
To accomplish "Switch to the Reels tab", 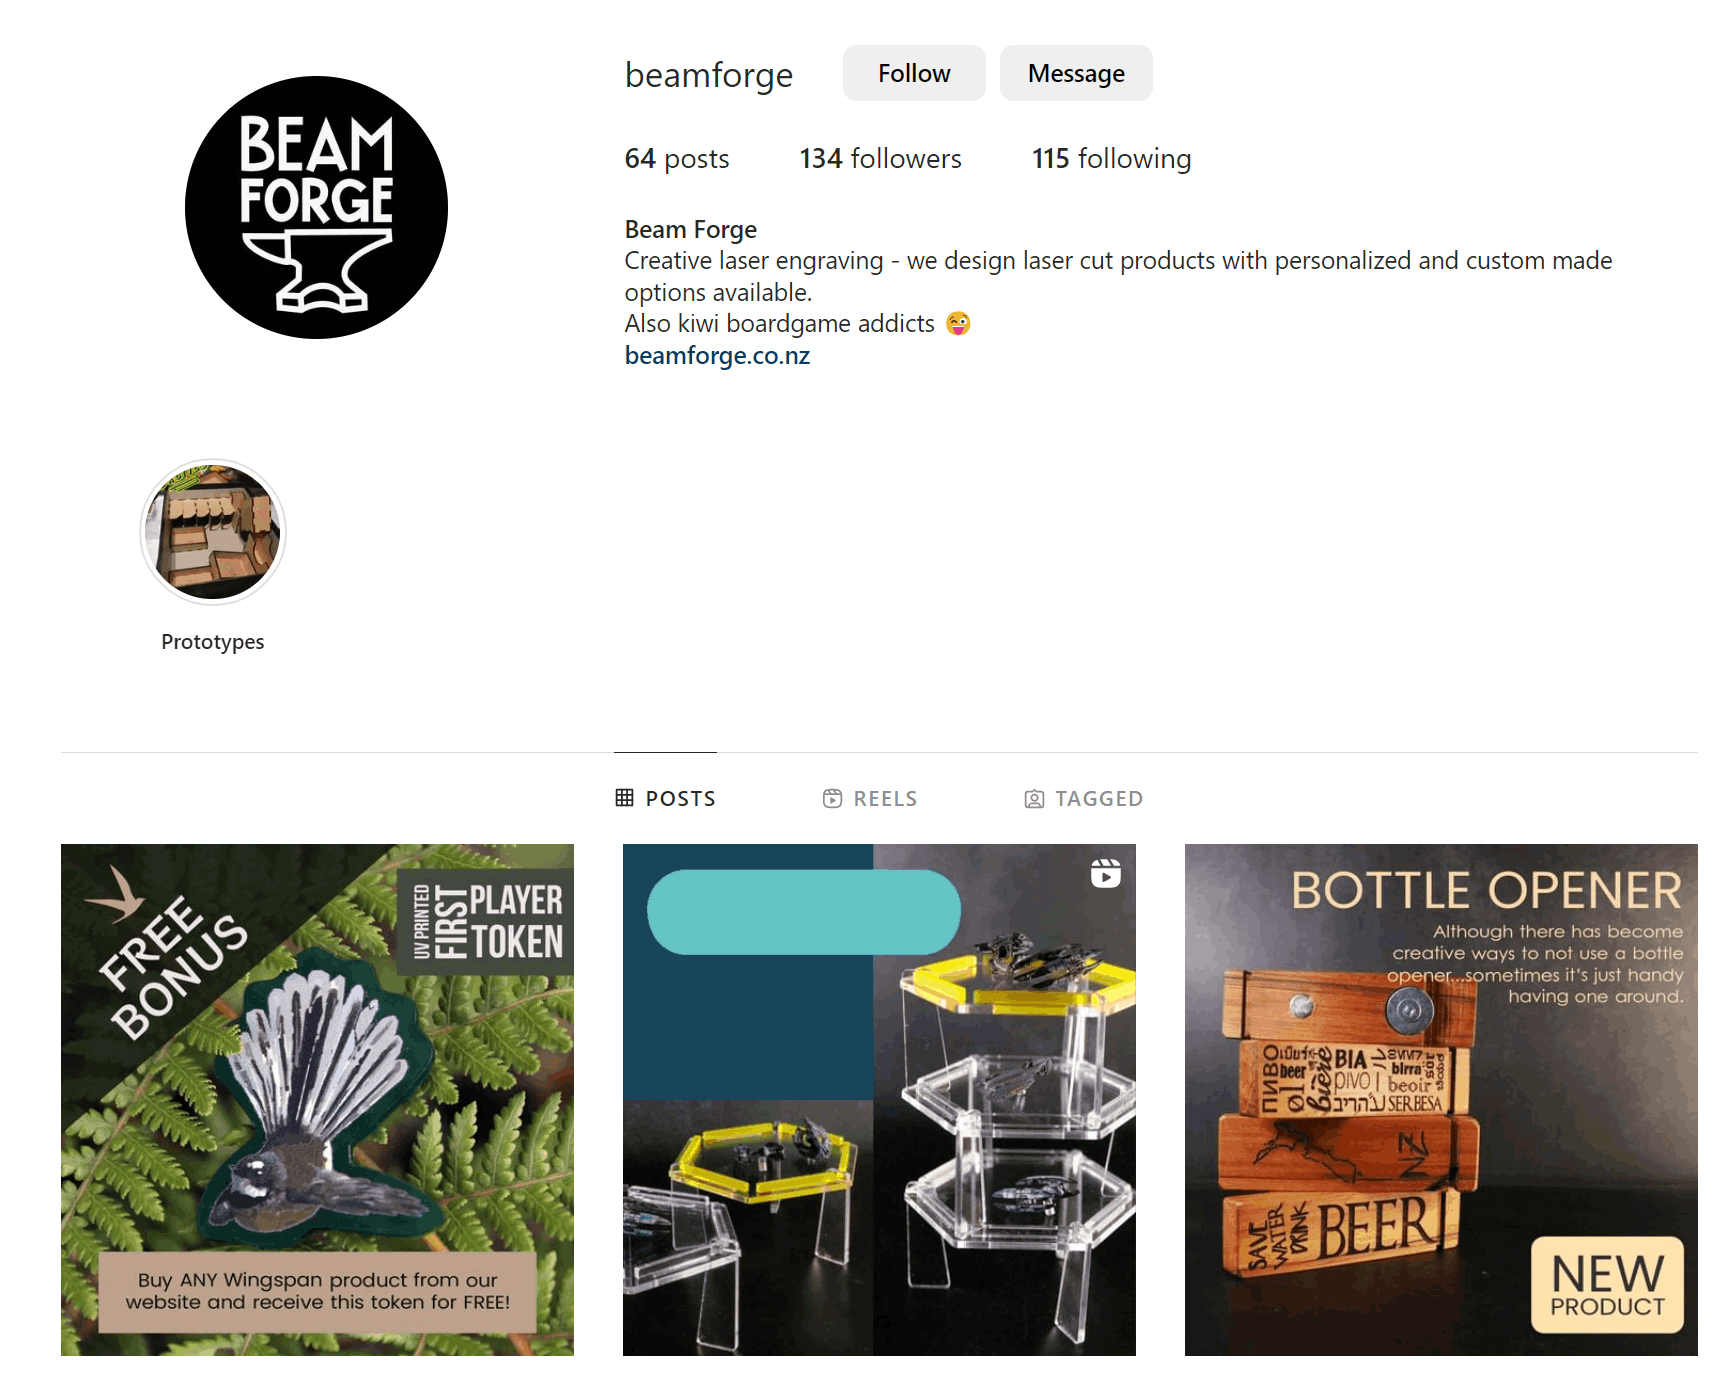I will coord(870,798).
